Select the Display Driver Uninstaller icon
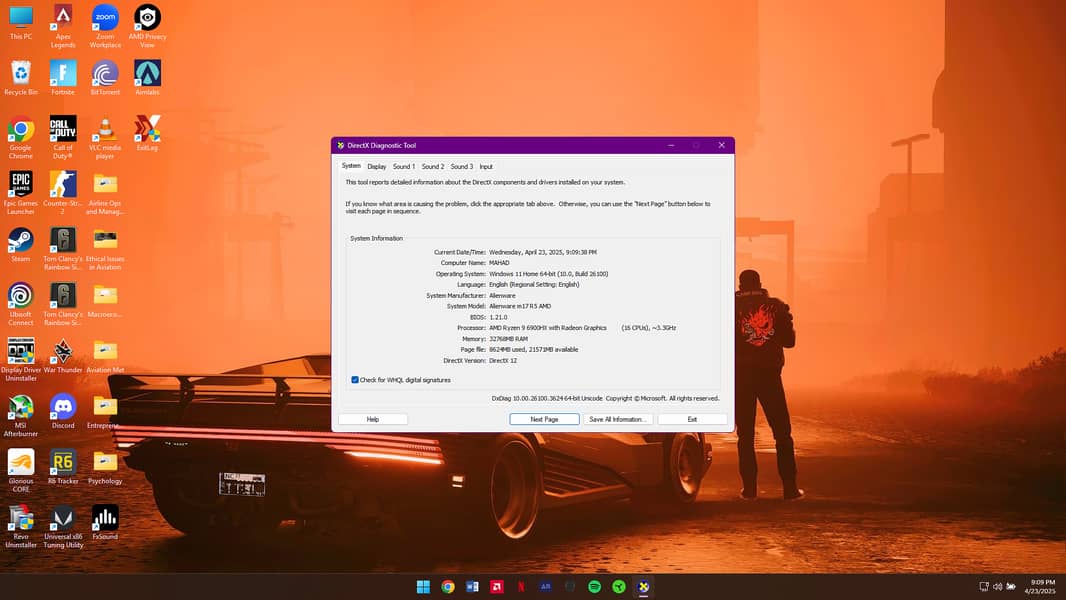This screenshot has height=600, width=1066. point(21,359)
